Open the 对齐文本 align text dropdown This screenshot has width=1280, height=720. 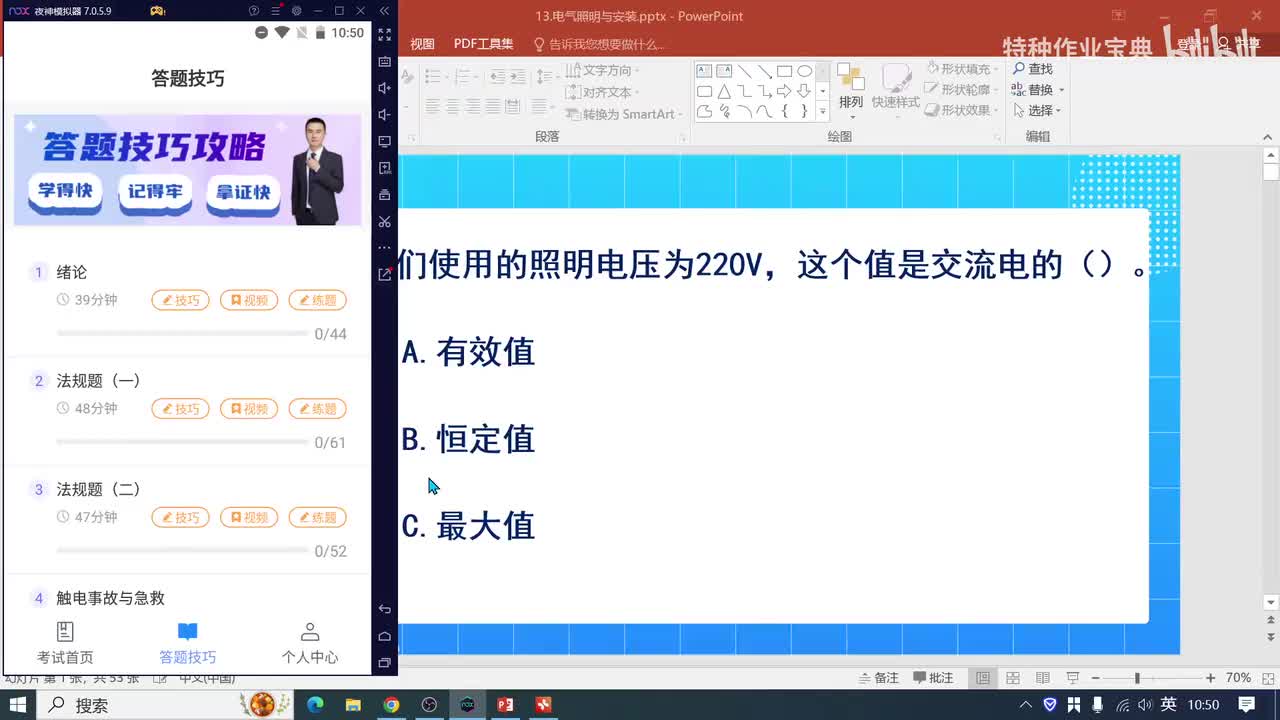(603, 92)
